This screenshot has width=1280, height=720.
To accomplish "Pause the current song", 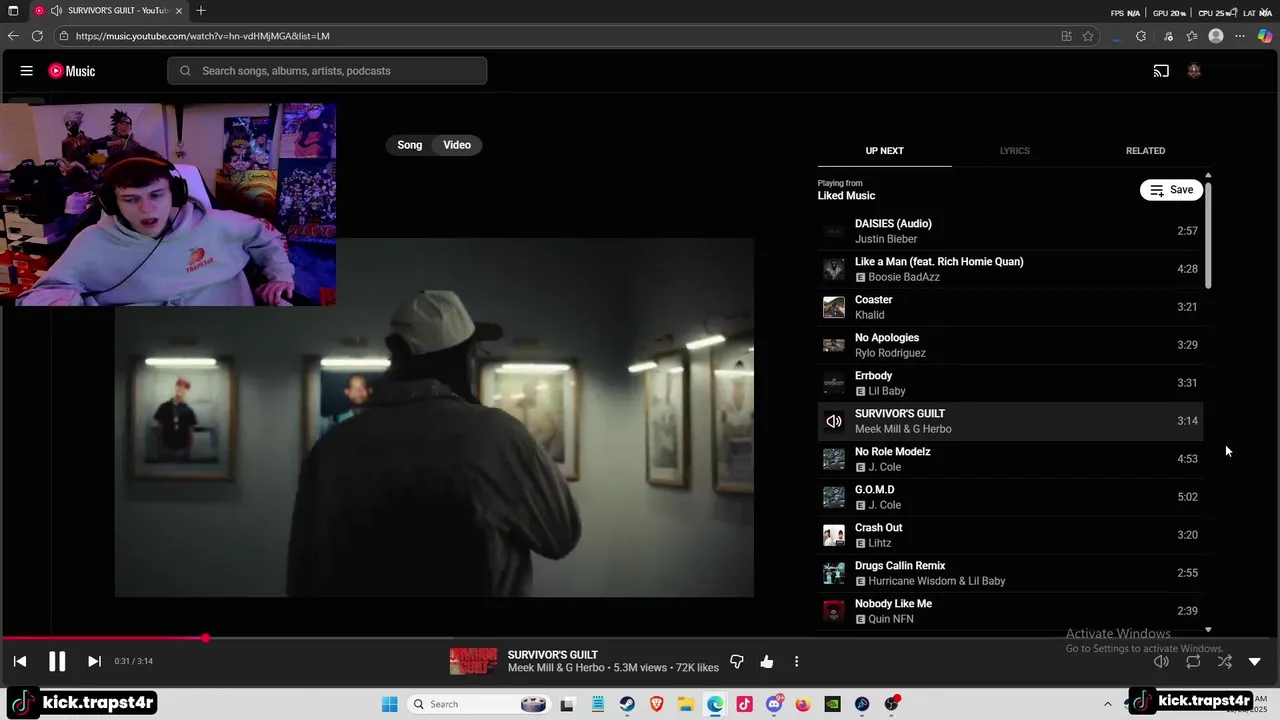I will click(57, 661).
